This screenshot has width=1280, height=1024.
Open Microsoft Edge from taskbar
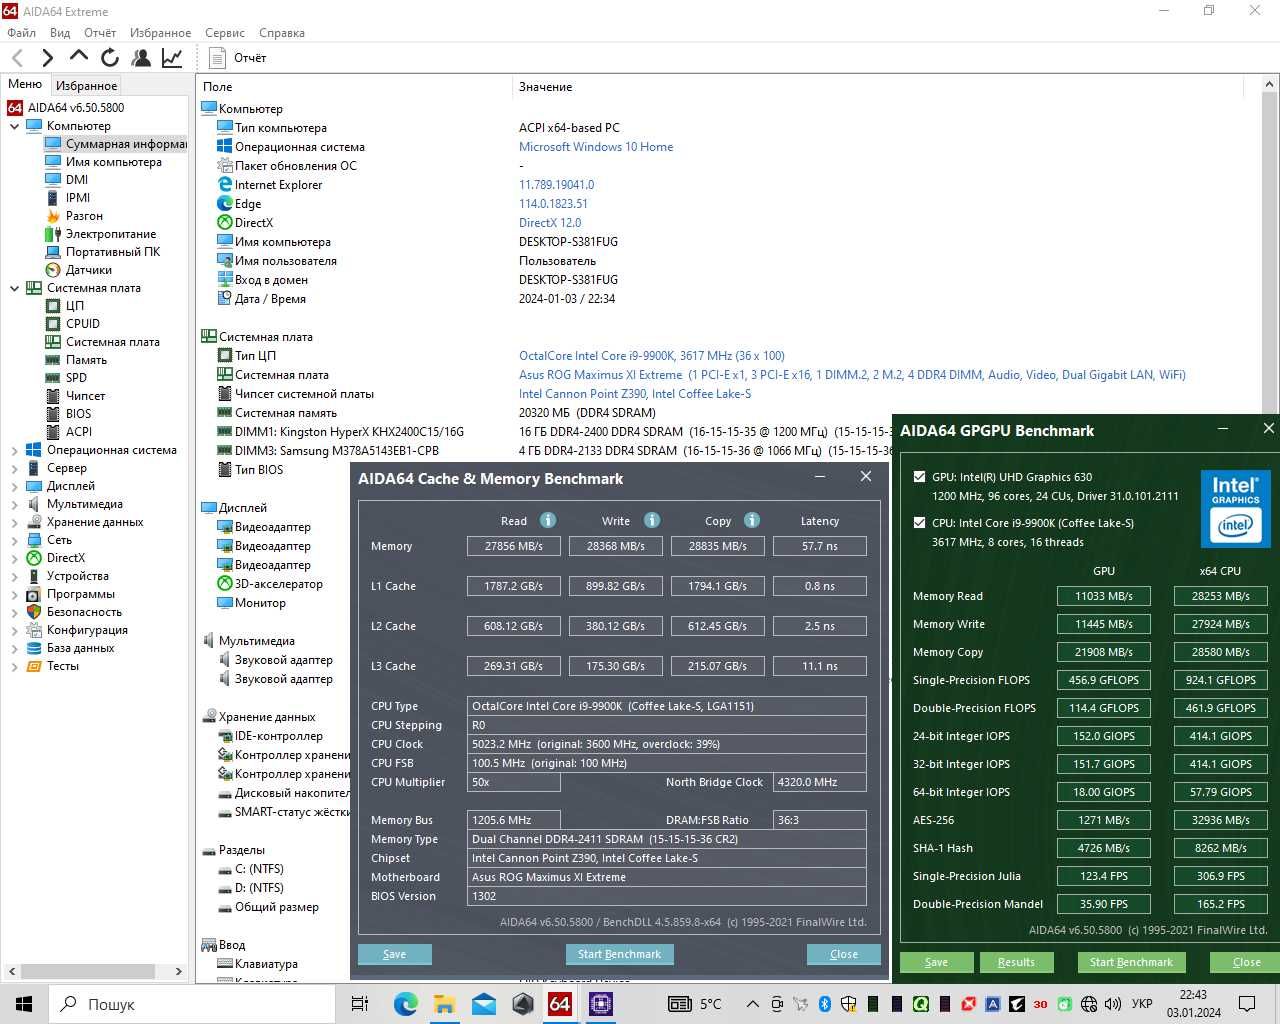pos(405,1004)
